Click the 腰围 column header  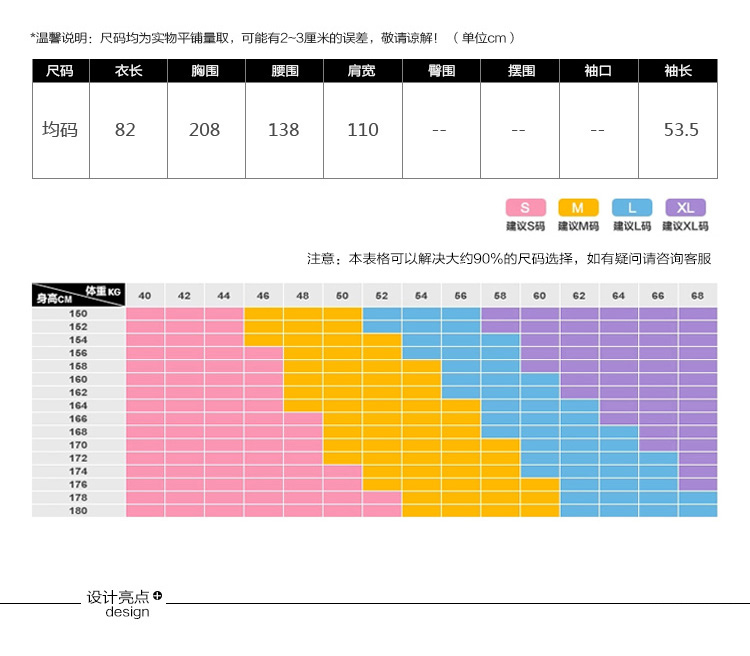(284, 71)
